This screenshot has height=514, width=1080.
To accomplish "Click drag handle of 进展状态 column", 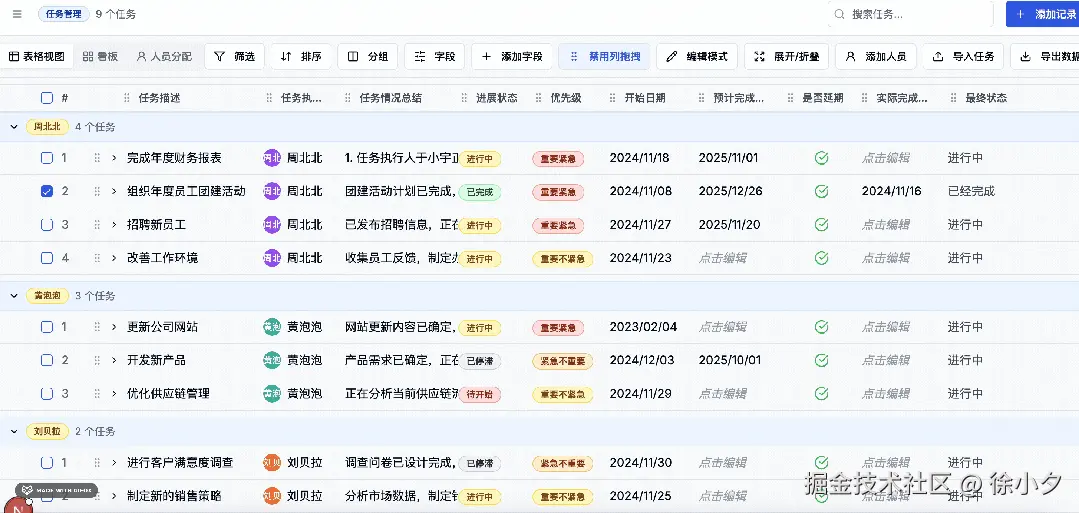I will click(464, 98).
